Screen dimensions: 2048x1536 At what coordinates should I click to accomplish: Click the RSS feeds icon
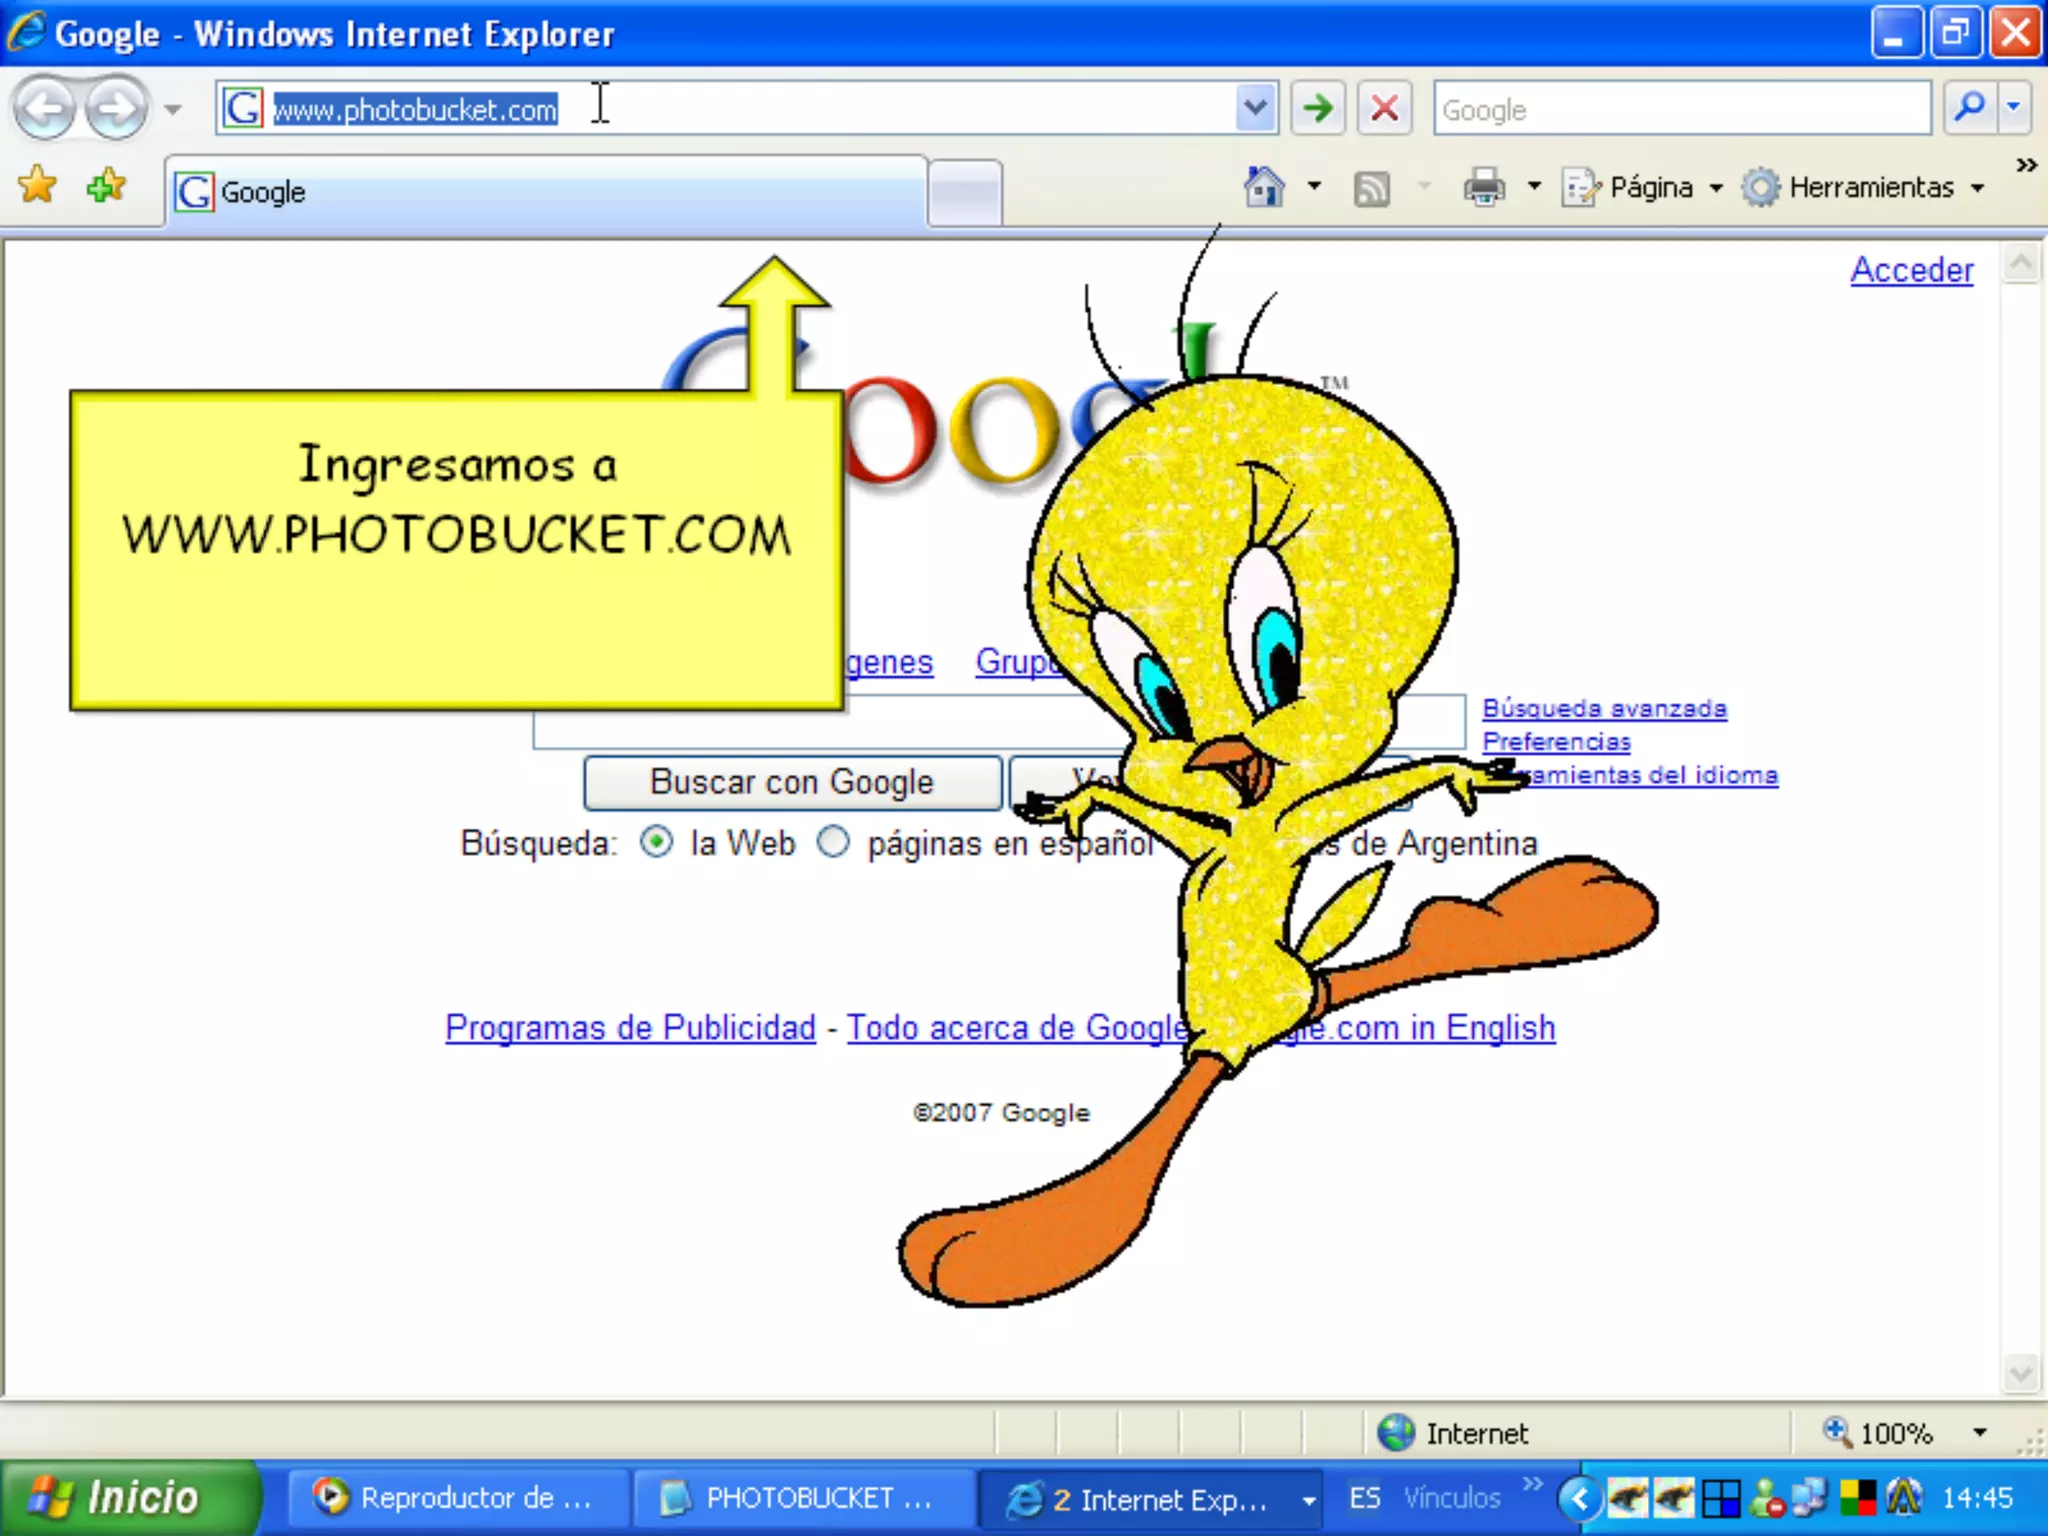pos(1371,187)
